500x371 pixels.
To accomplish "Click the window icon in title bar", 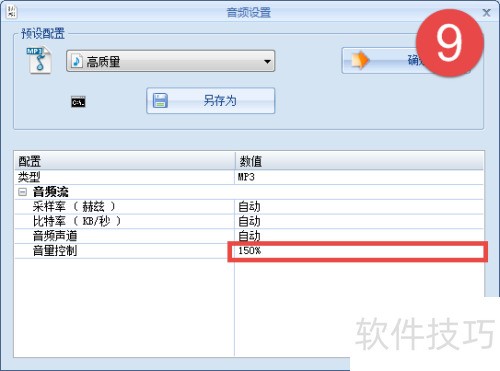I will 11,12.
